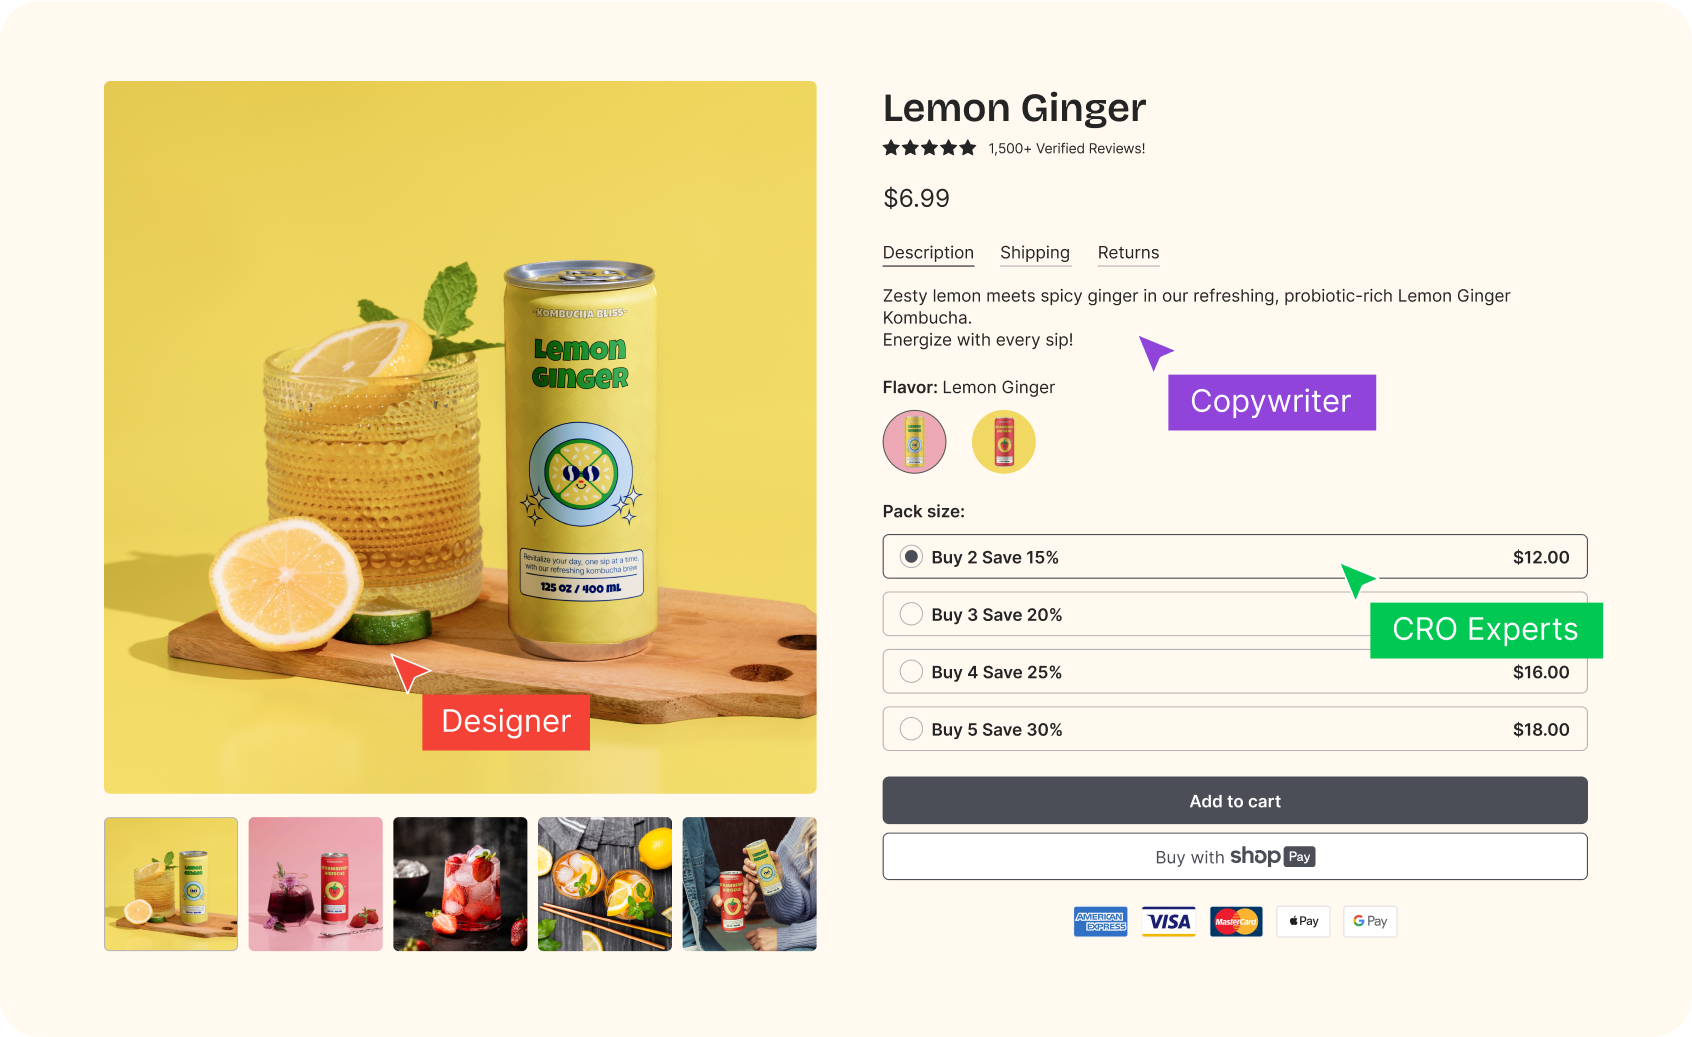Click Buy with Shop Pay button
This screenshot has width=1692, height=1037.
click(x=1234, y=857)
